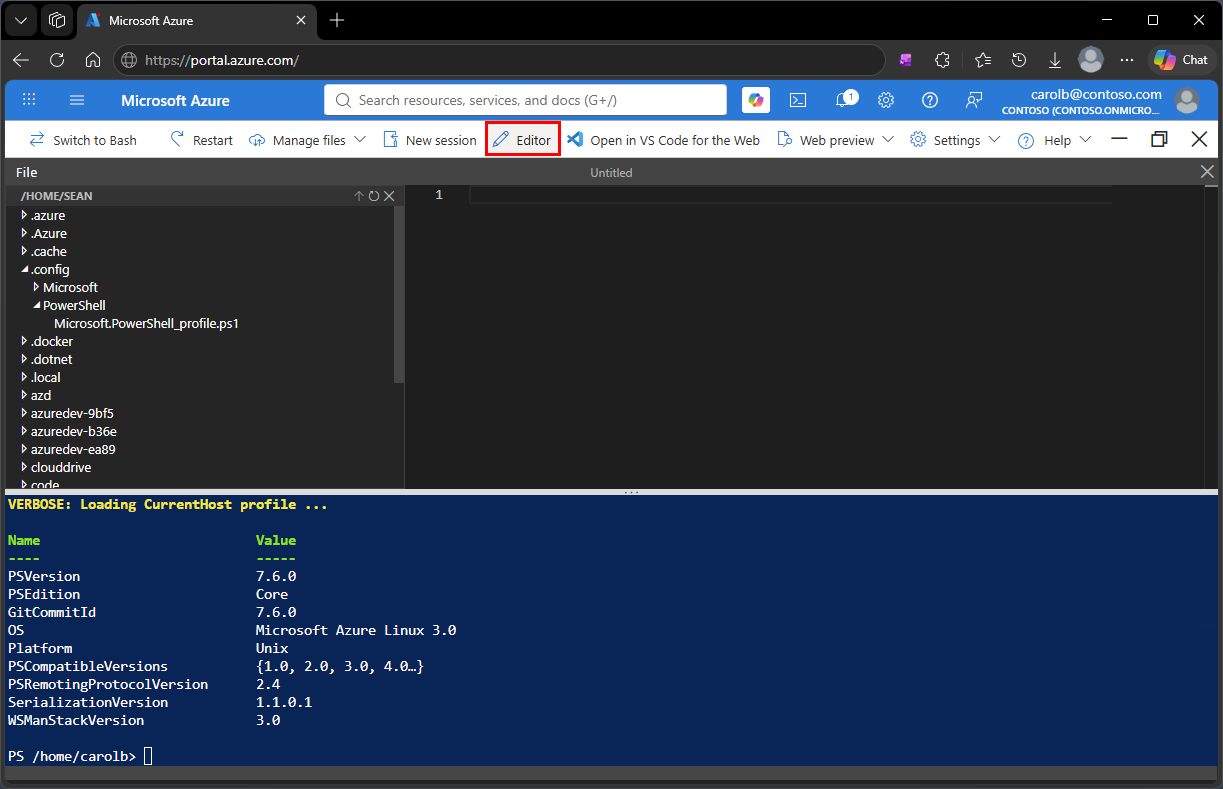
Task: Expand the azd folder
Action: [25, 395]
